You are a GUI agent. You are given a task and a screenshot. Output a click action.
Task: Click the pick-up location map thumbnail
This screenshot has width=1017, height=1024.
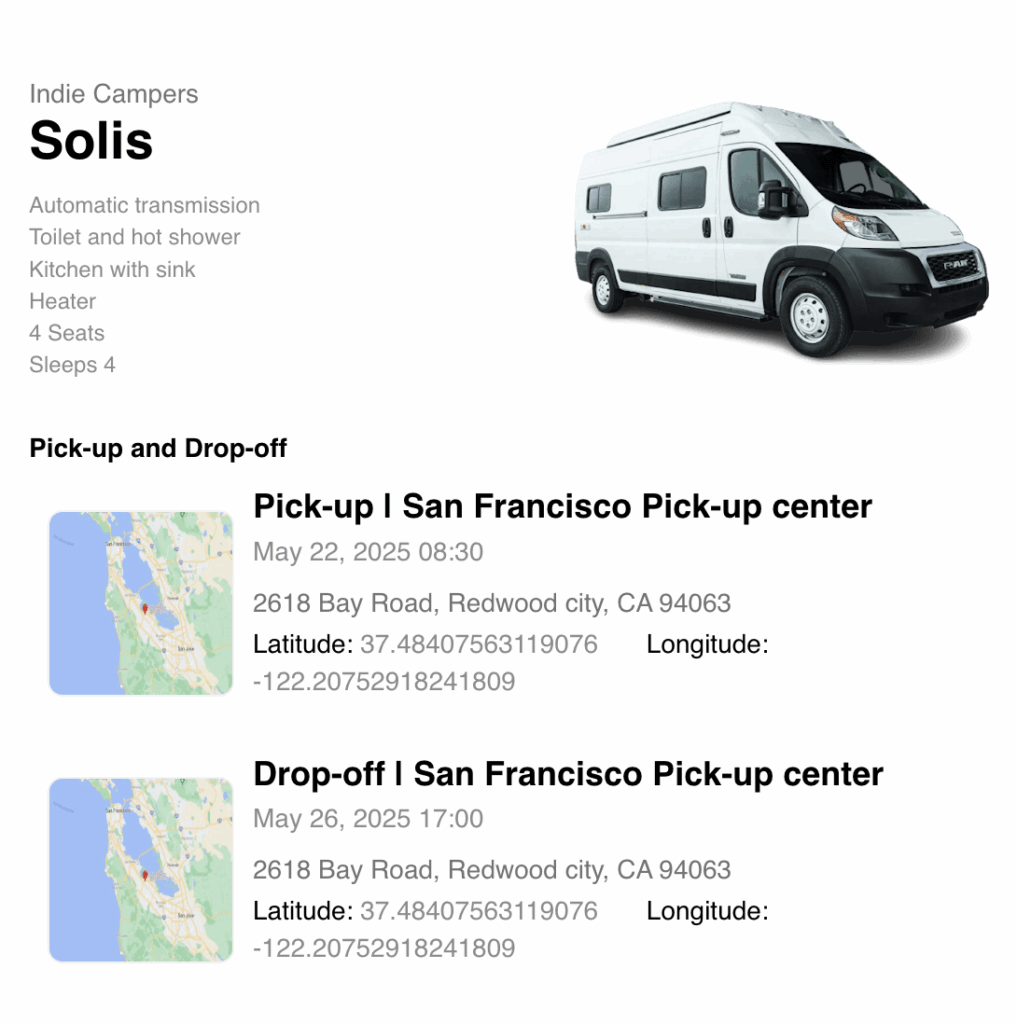(x=141, y=603)
